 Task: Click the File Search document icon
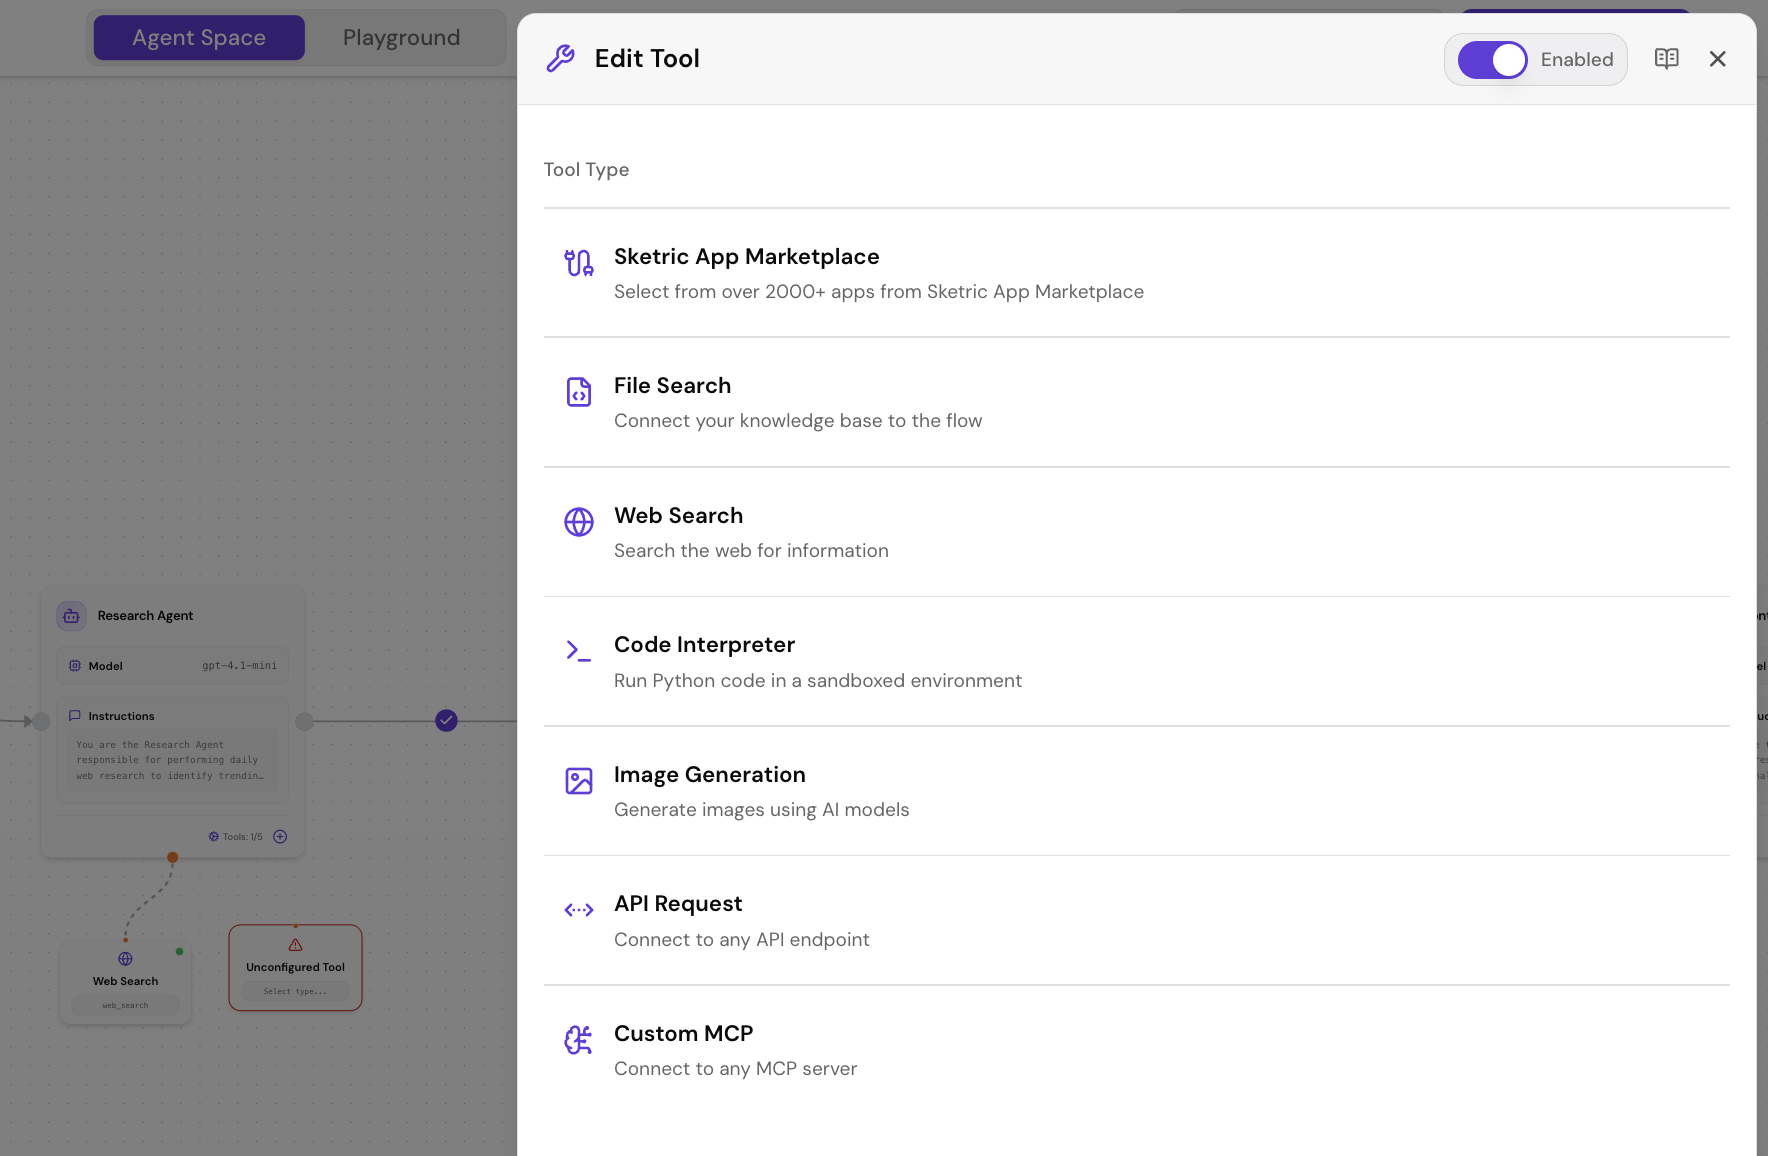(x=578, y=392)
